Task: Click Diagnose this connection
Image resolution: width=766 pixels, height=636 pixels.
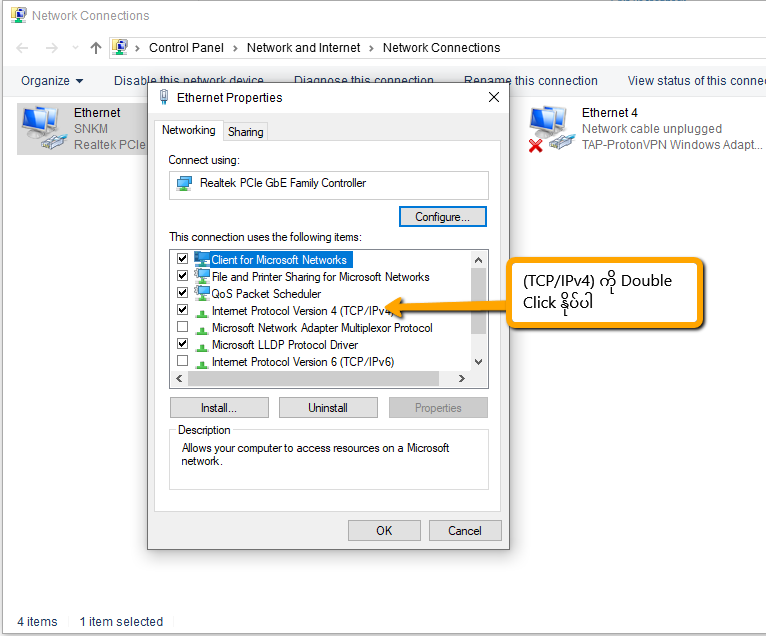Action: point(363,79)
